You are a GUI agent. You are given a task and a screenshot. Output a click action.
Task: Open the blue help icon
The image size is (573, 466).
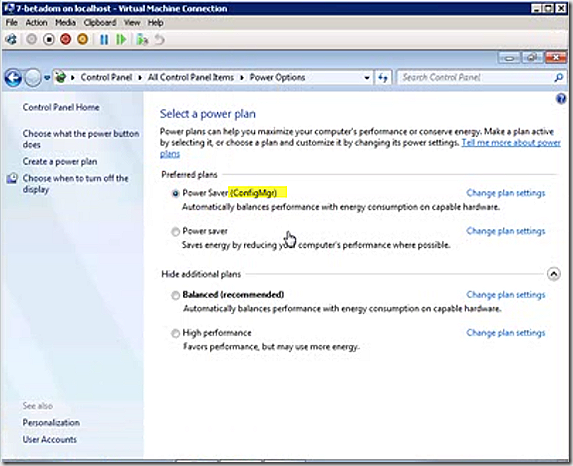click(561, 99)
